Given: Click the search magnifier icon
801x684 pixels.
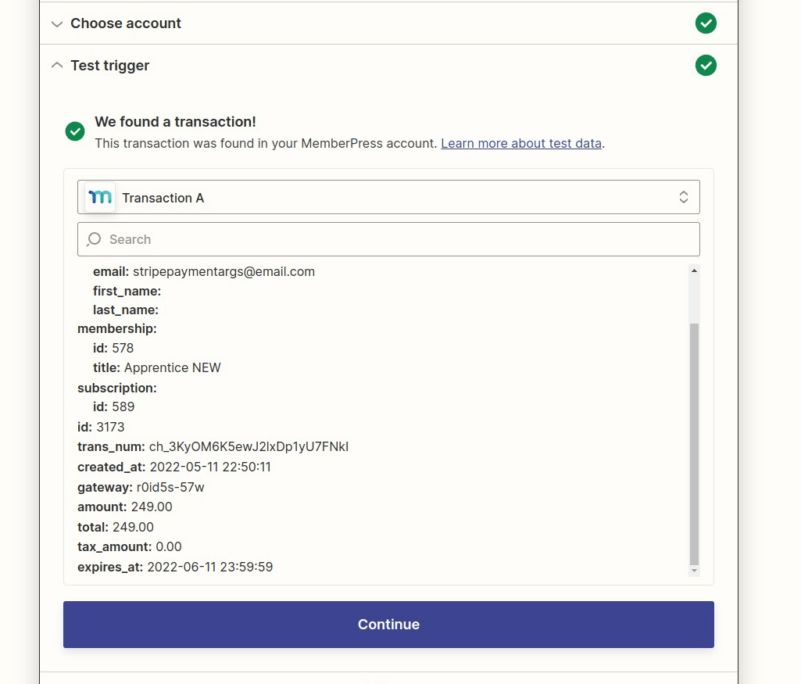Looking at the screenshot, I should (x=93, y=239).
